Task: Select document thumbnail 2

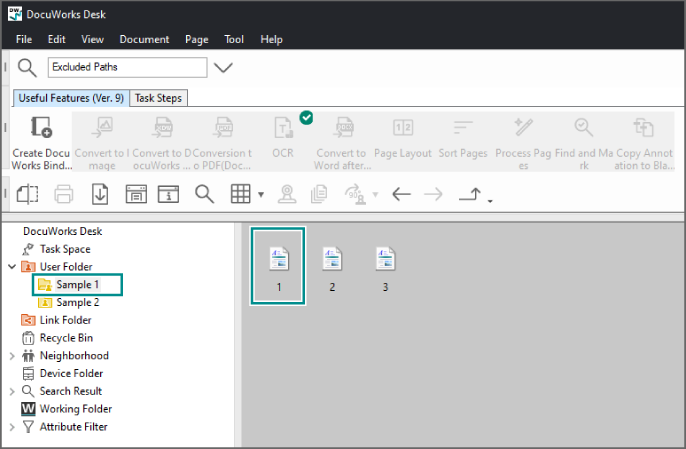Action: coord(332,267)
